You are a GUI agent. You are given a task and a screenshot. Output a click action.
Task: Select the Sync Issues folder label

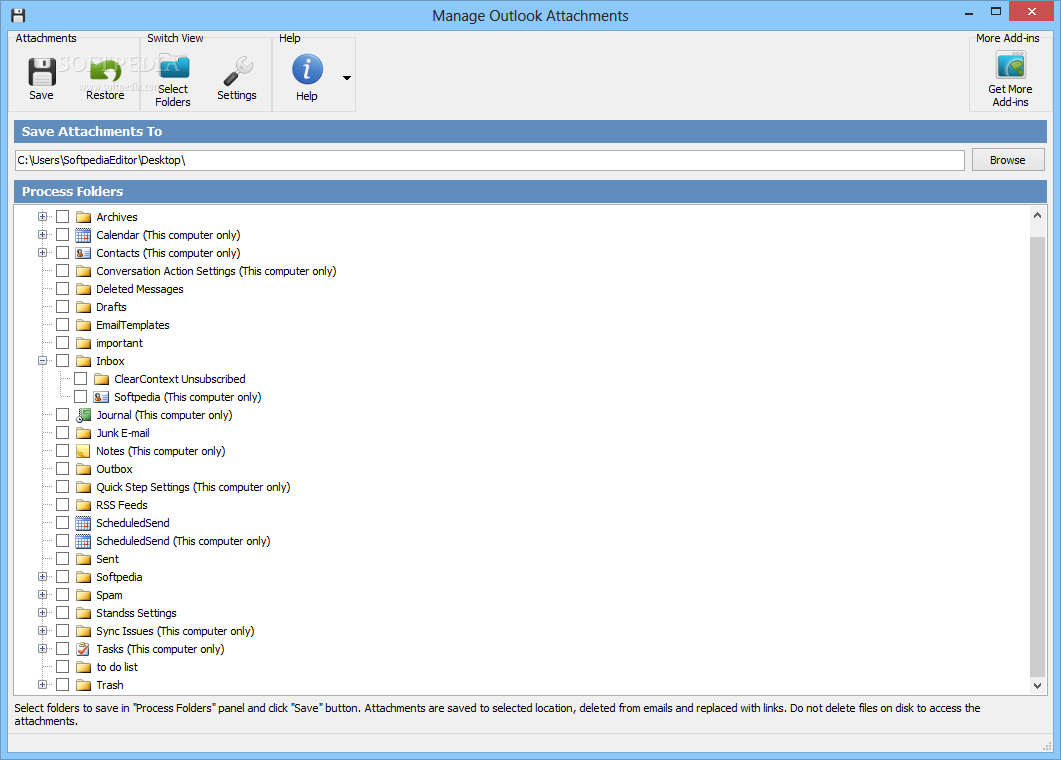coord(175,631)
